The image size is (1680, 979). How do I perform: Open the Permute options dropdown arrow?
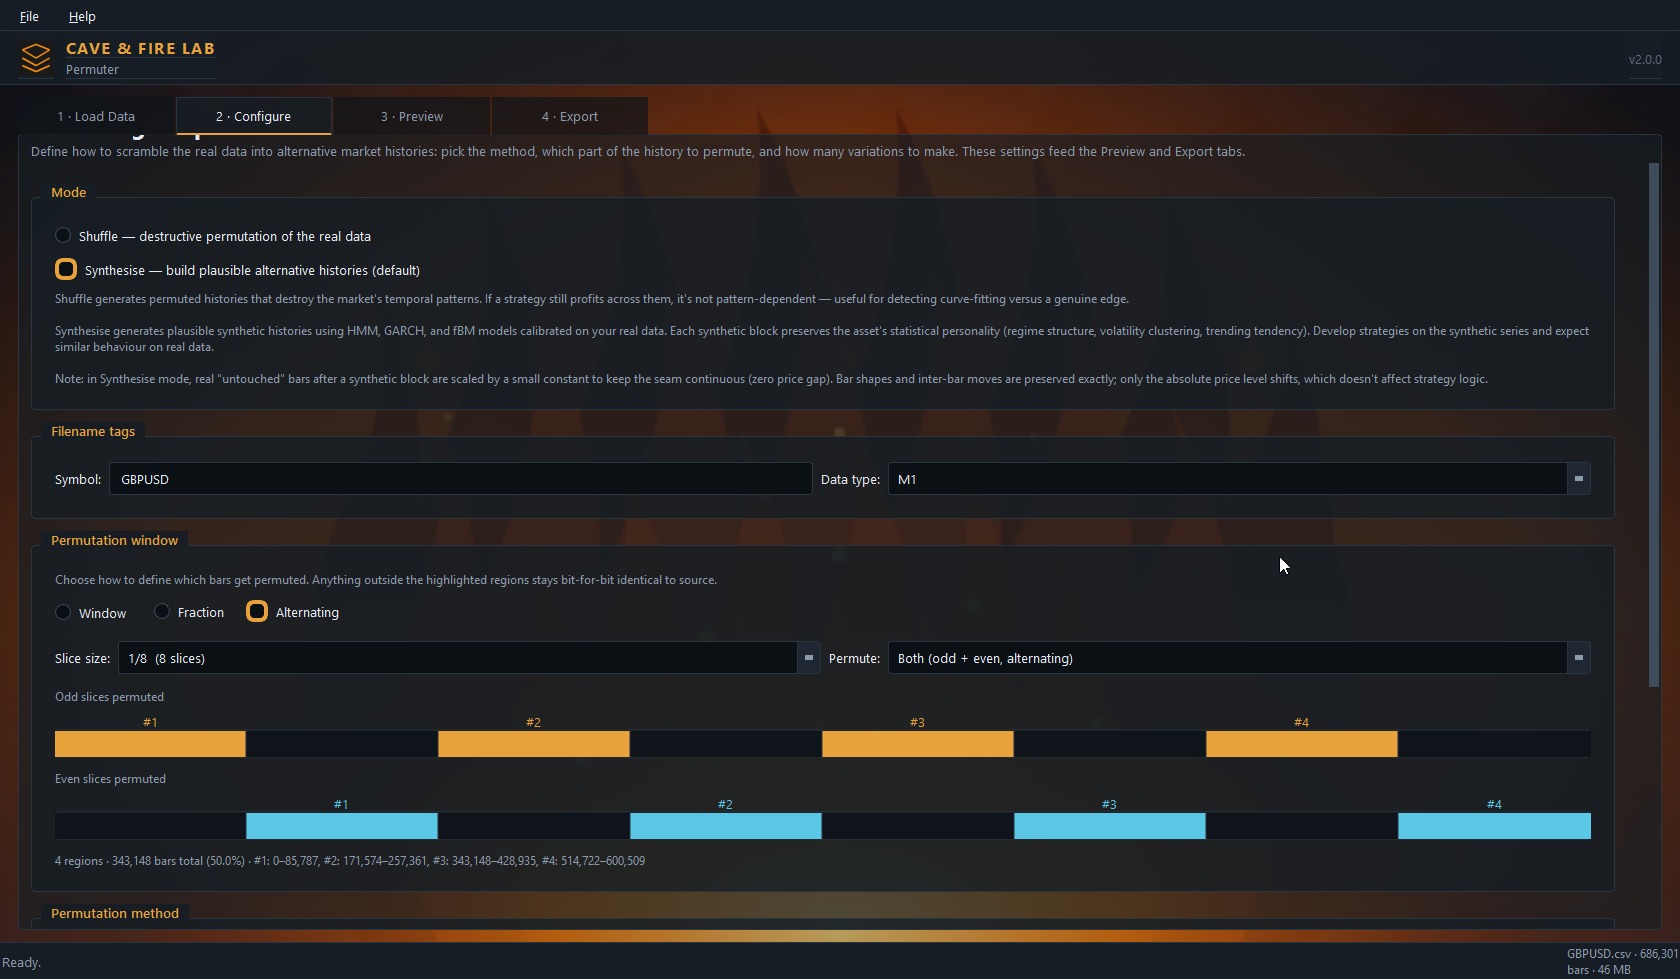coord(1579,658)
